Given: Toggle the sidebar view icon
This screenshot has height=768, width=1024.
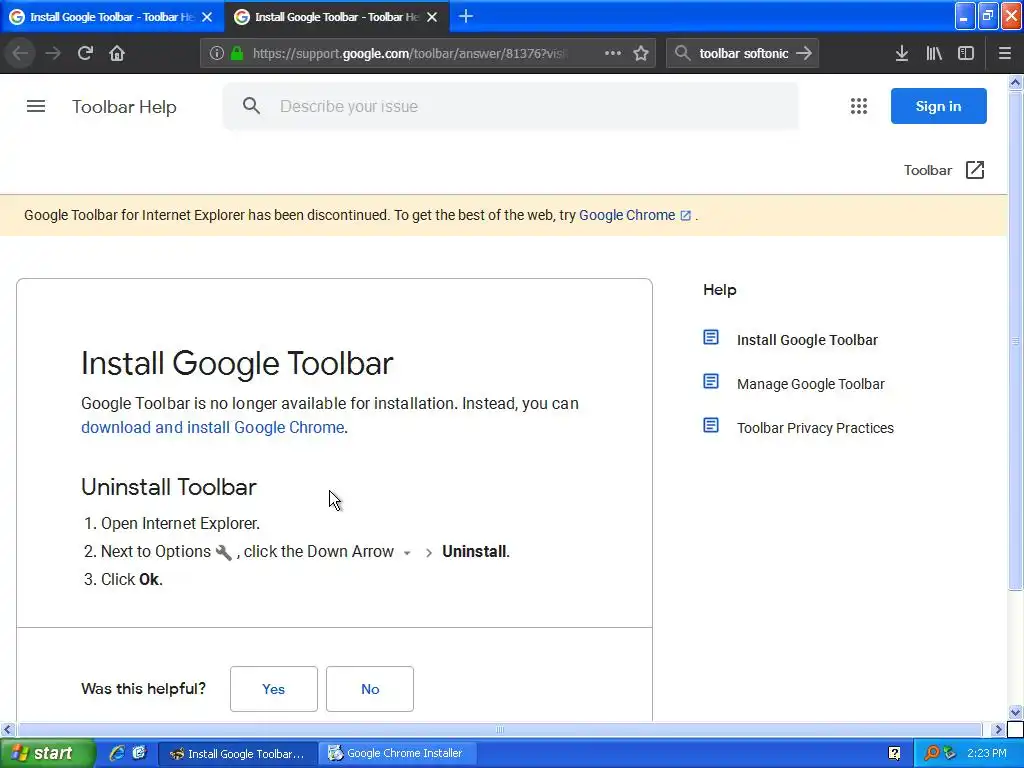Looking at the screenshot, I should click(966, 53).
